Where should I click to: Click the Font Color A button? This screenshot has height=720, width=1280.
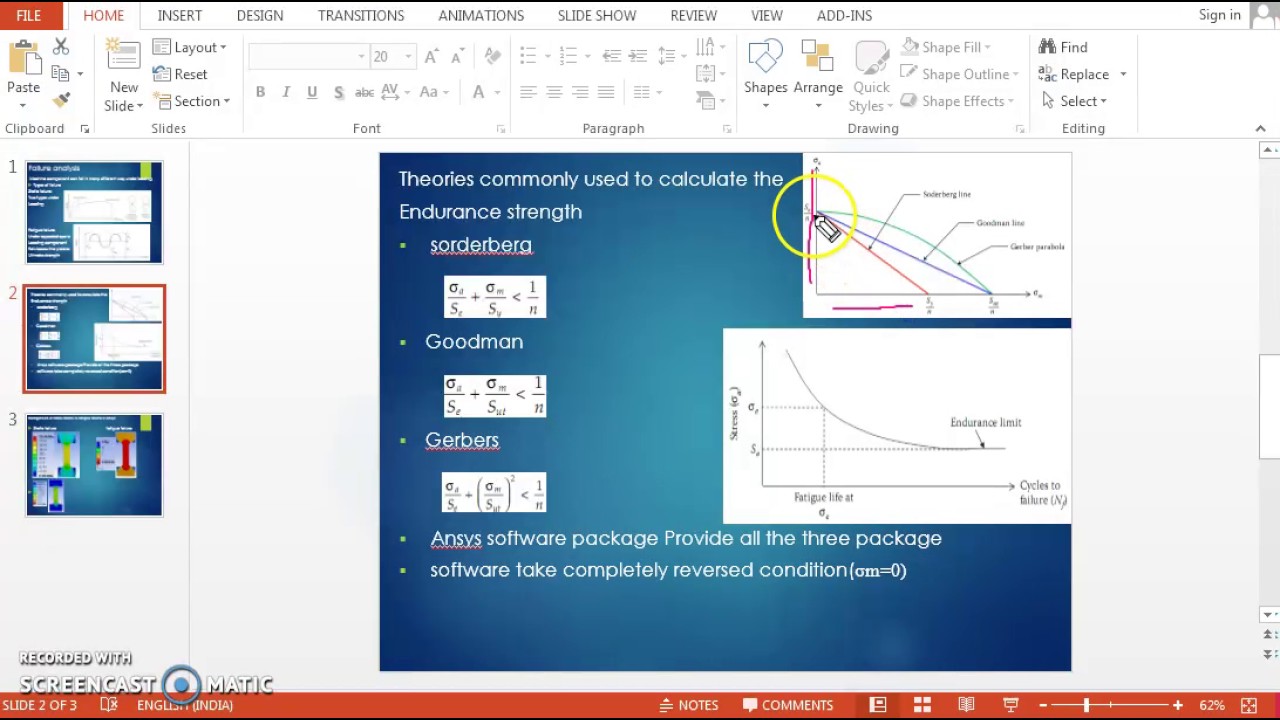(479, 92)
